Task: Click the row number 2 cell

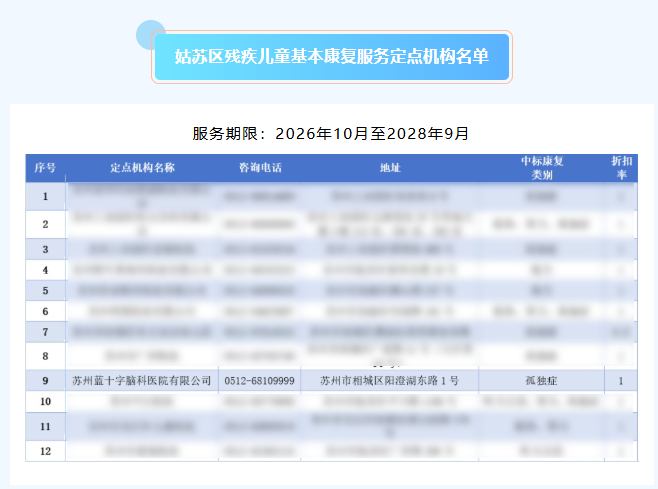Action: 45,225
